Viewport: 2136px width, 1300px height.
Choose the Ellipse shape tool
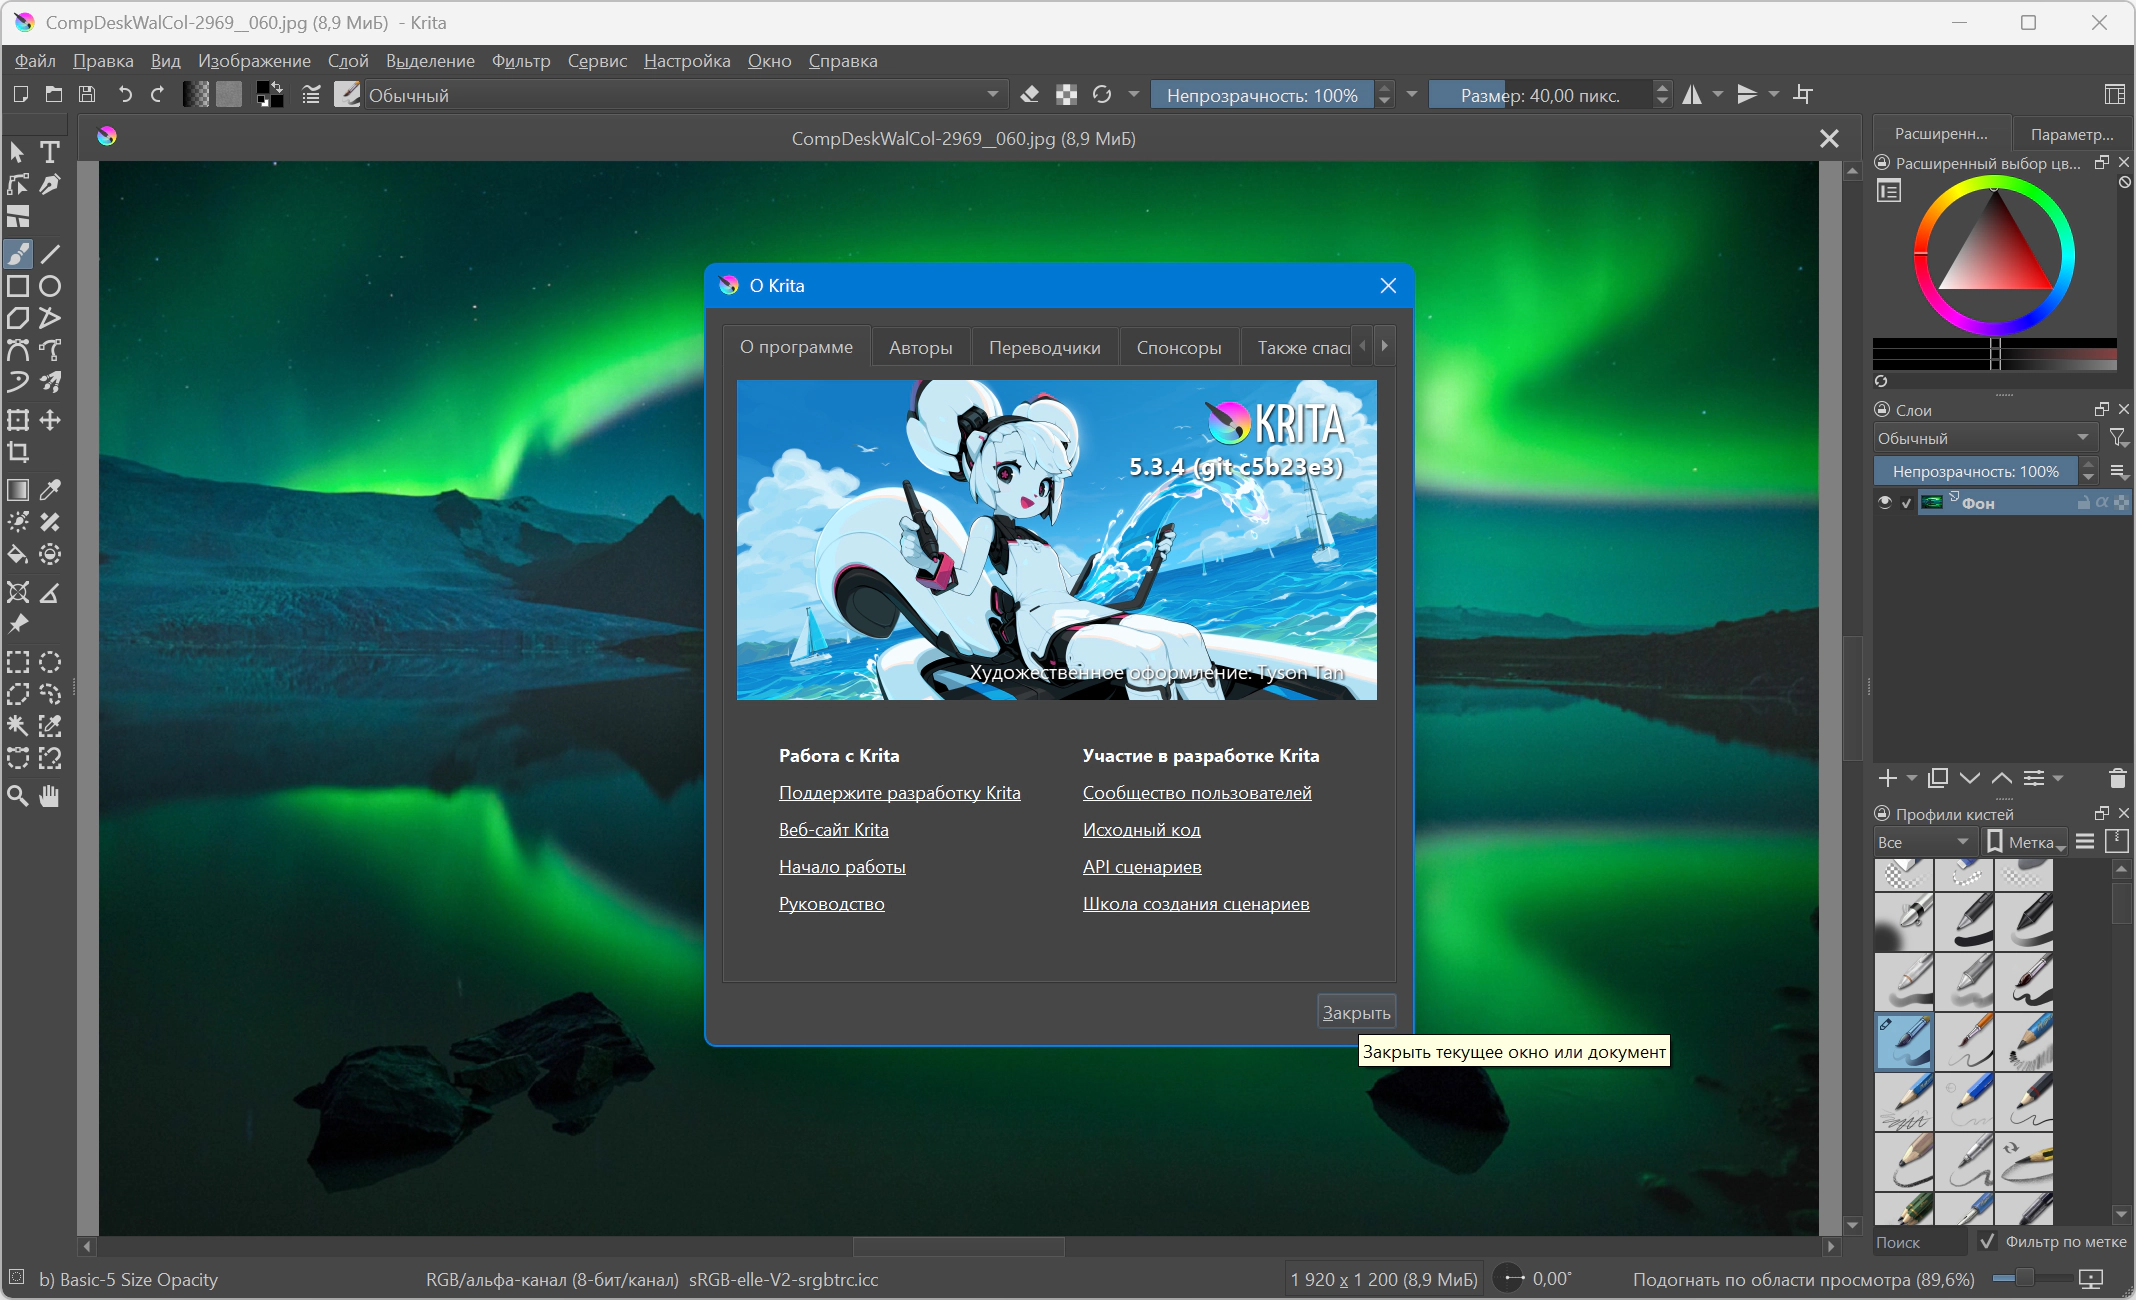click(x=50, y=286)
